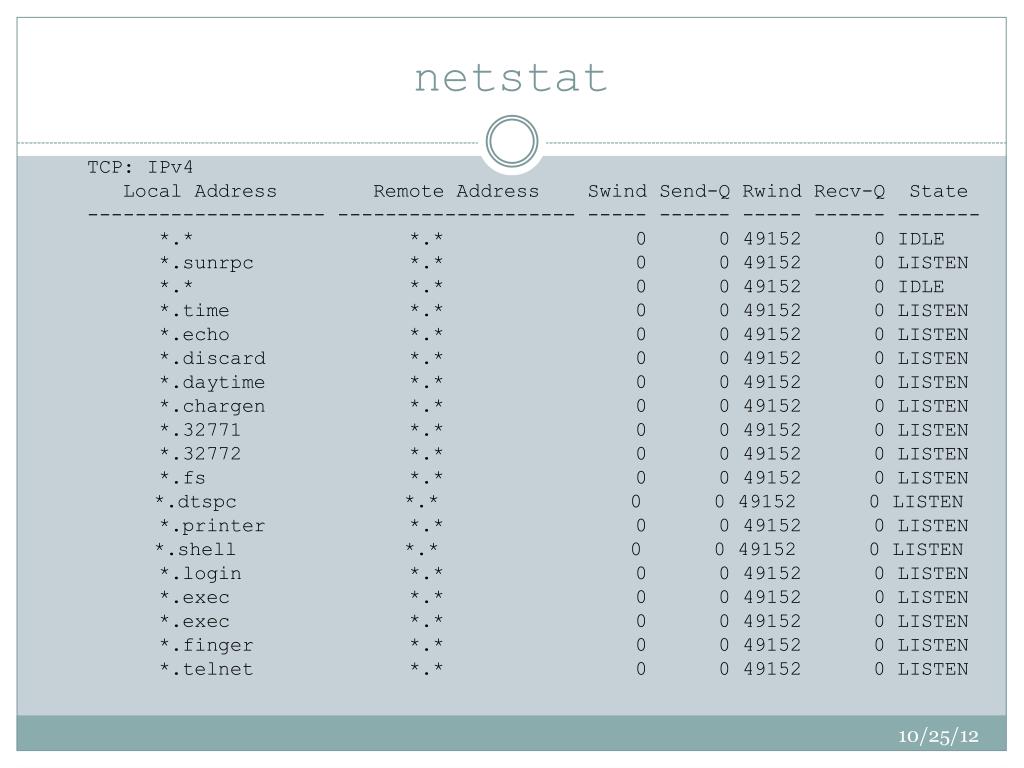
Task: Select the '*.time' local address entry
Action: [195, 311]
